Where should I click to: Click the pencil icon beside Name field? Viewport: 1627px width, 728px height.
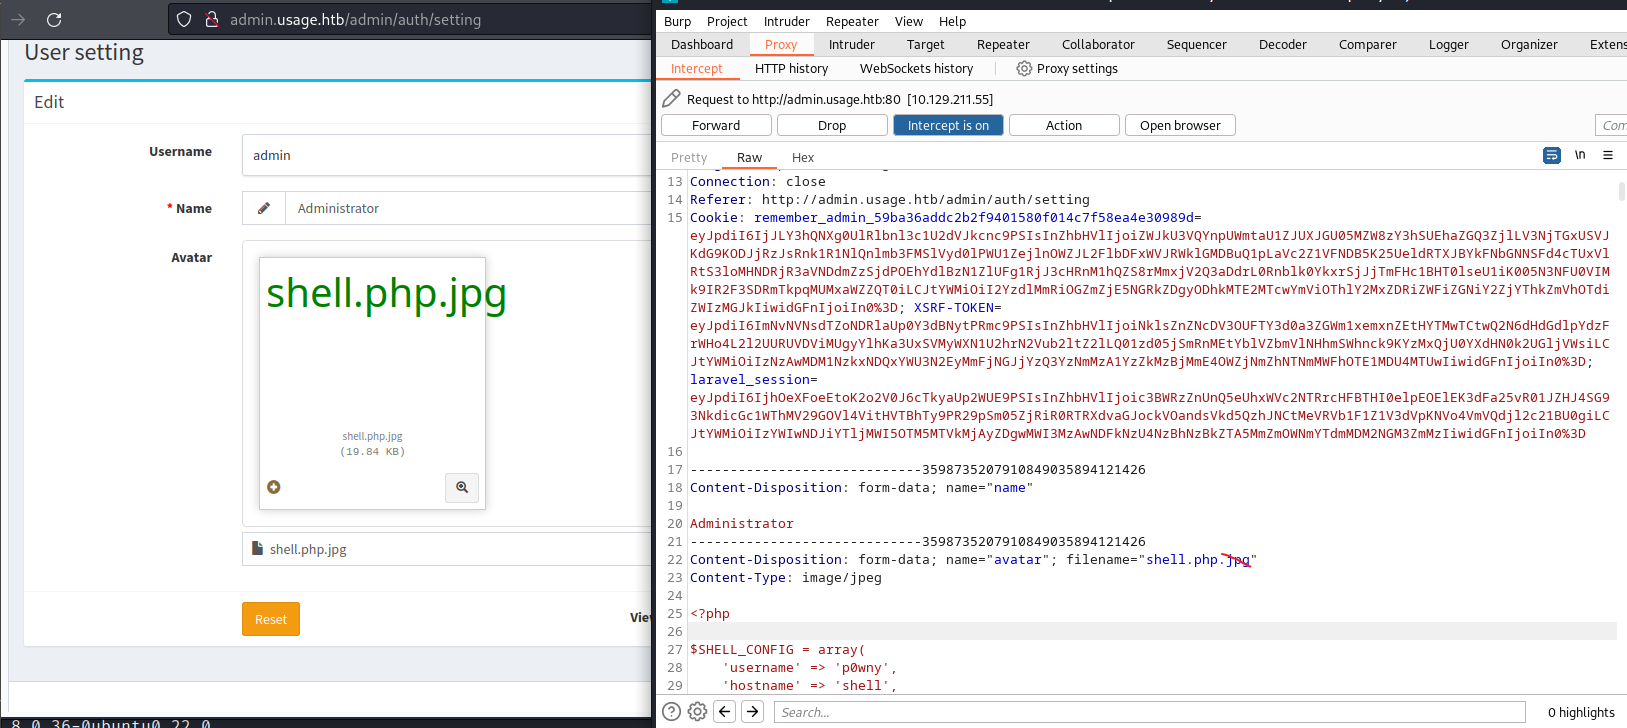(x=264, y=208)
